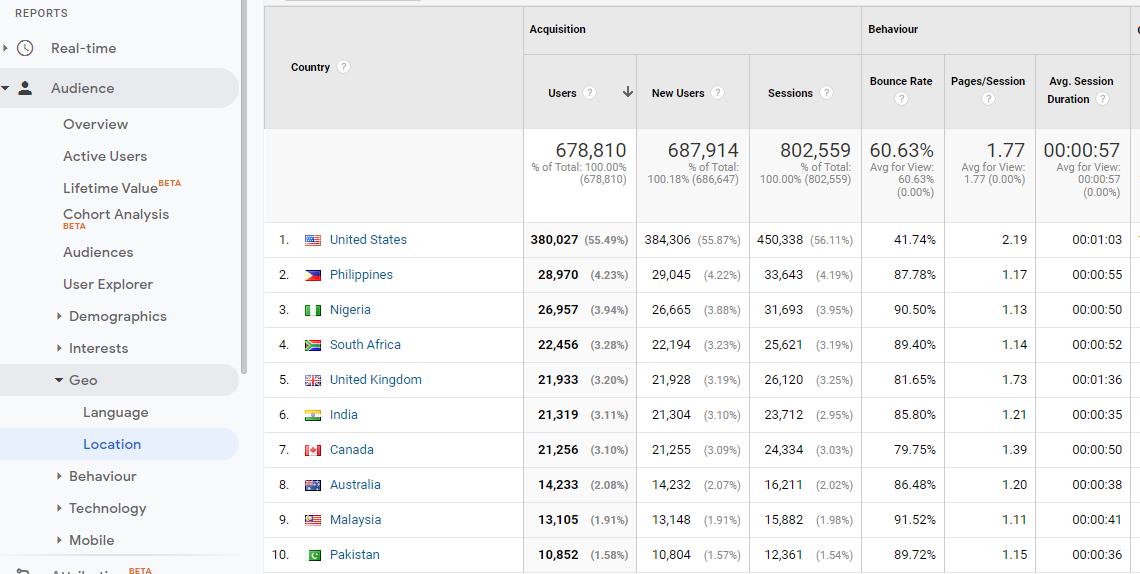
Task: Open help icon beside New Users
Action: [717, 93]
